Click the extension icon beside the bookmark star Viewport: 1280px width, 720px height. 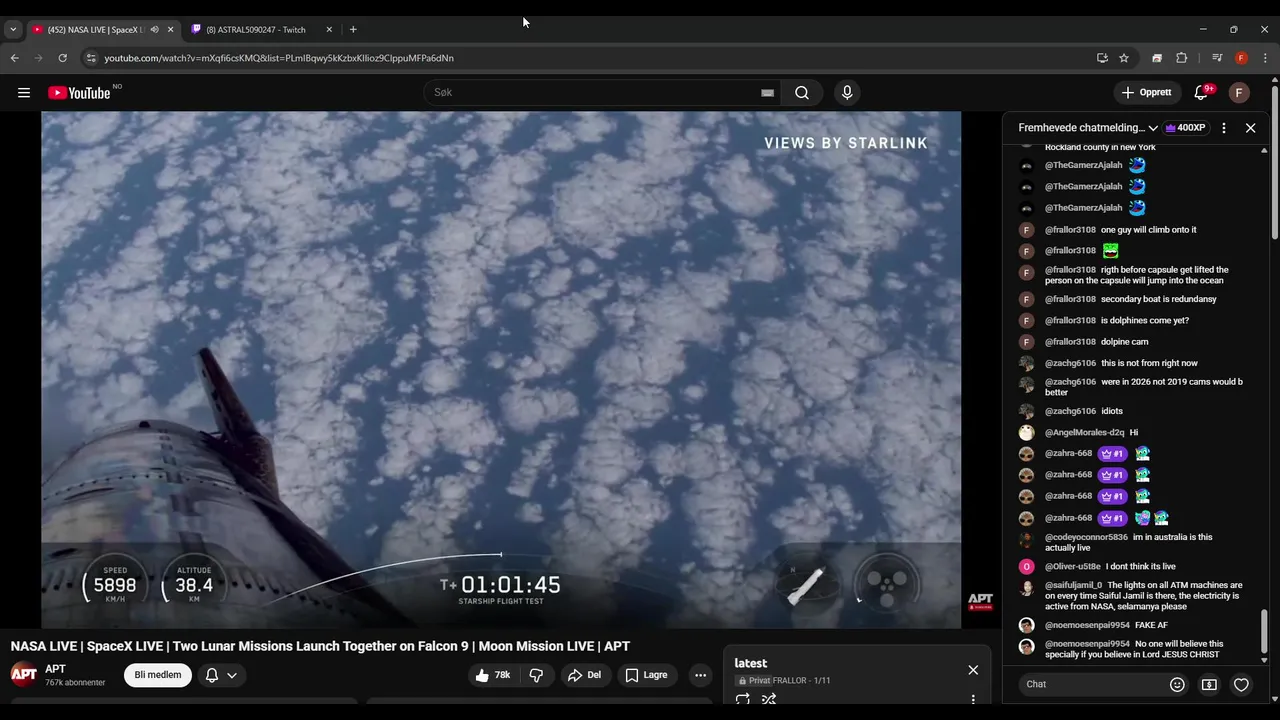tap(1157, 58)
